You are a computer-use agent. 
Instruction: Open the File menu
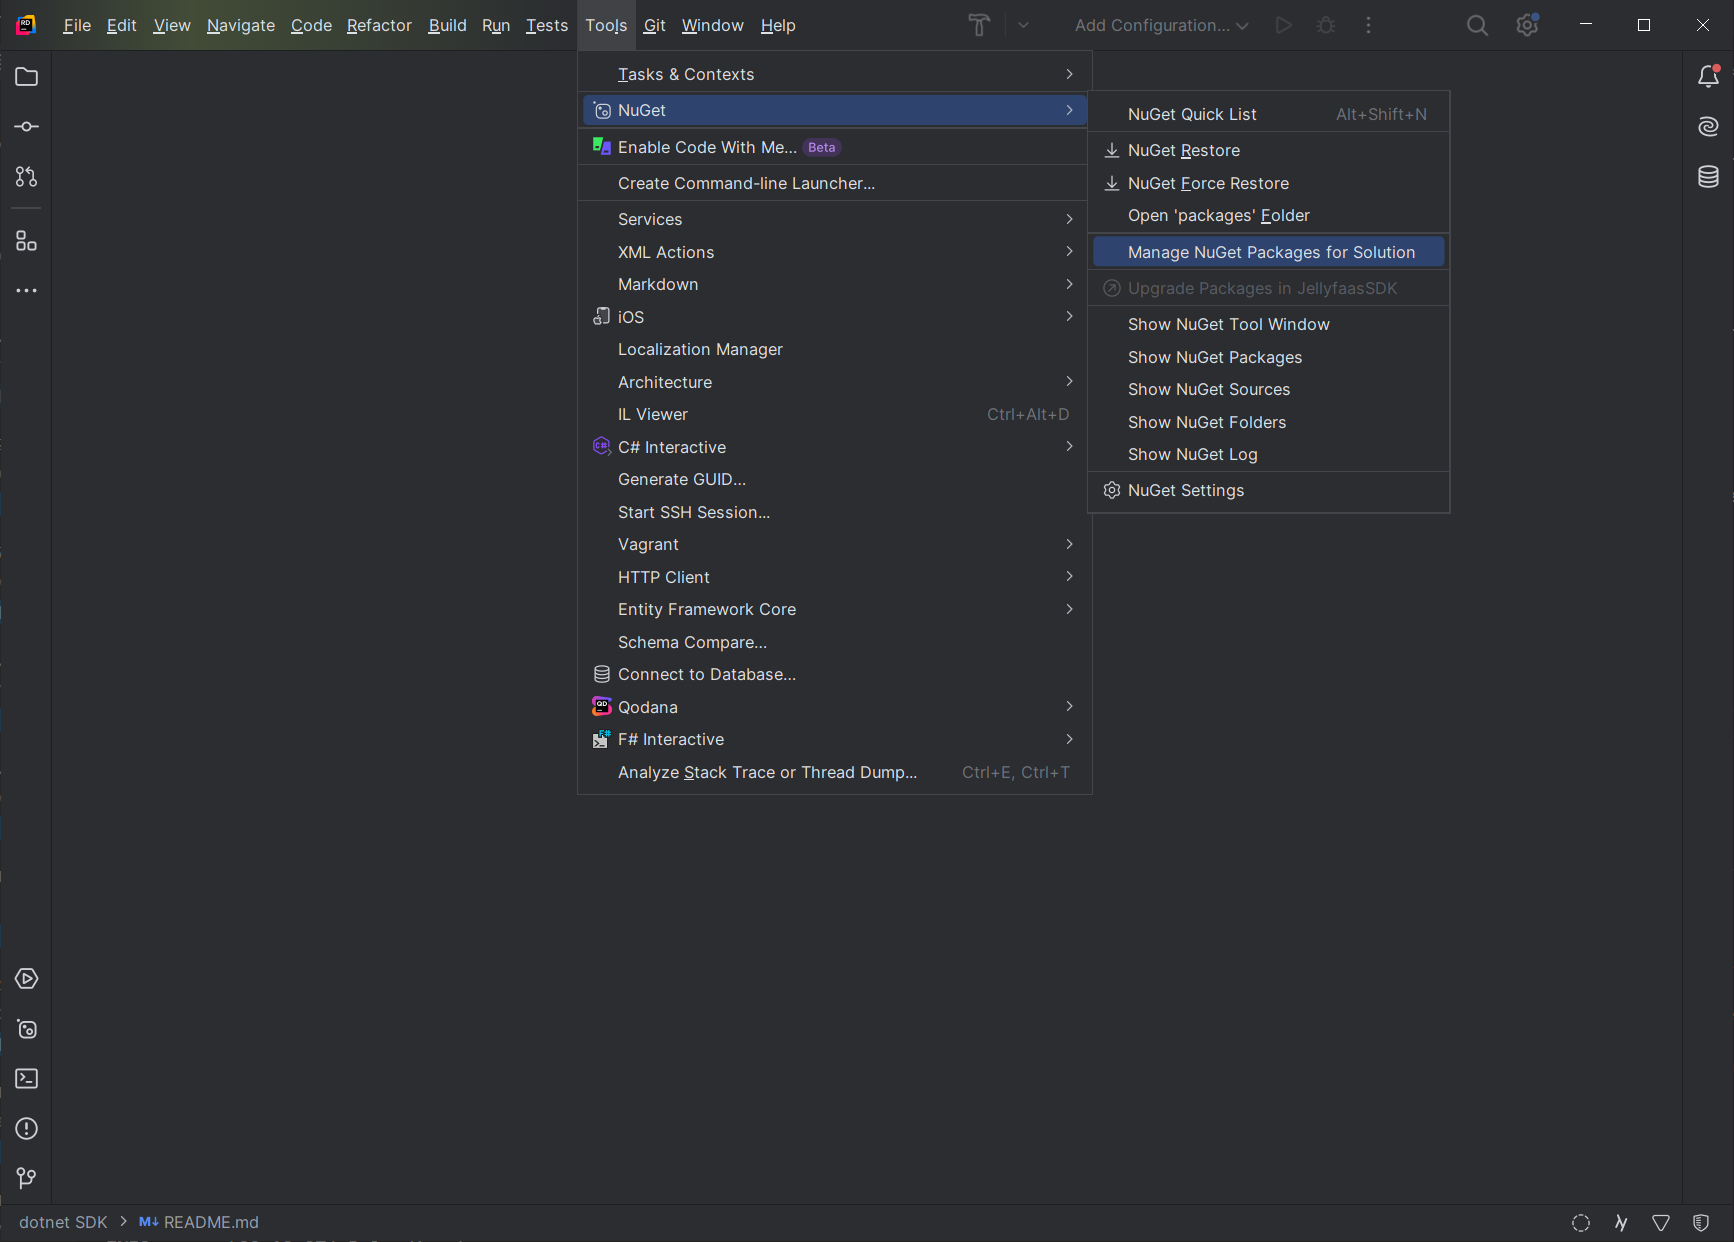coord(76,26)
